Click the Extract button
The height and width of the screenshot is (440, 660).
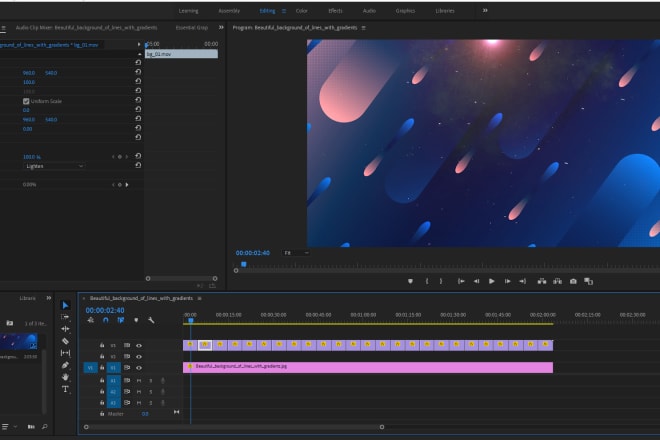tap(557, 281)
